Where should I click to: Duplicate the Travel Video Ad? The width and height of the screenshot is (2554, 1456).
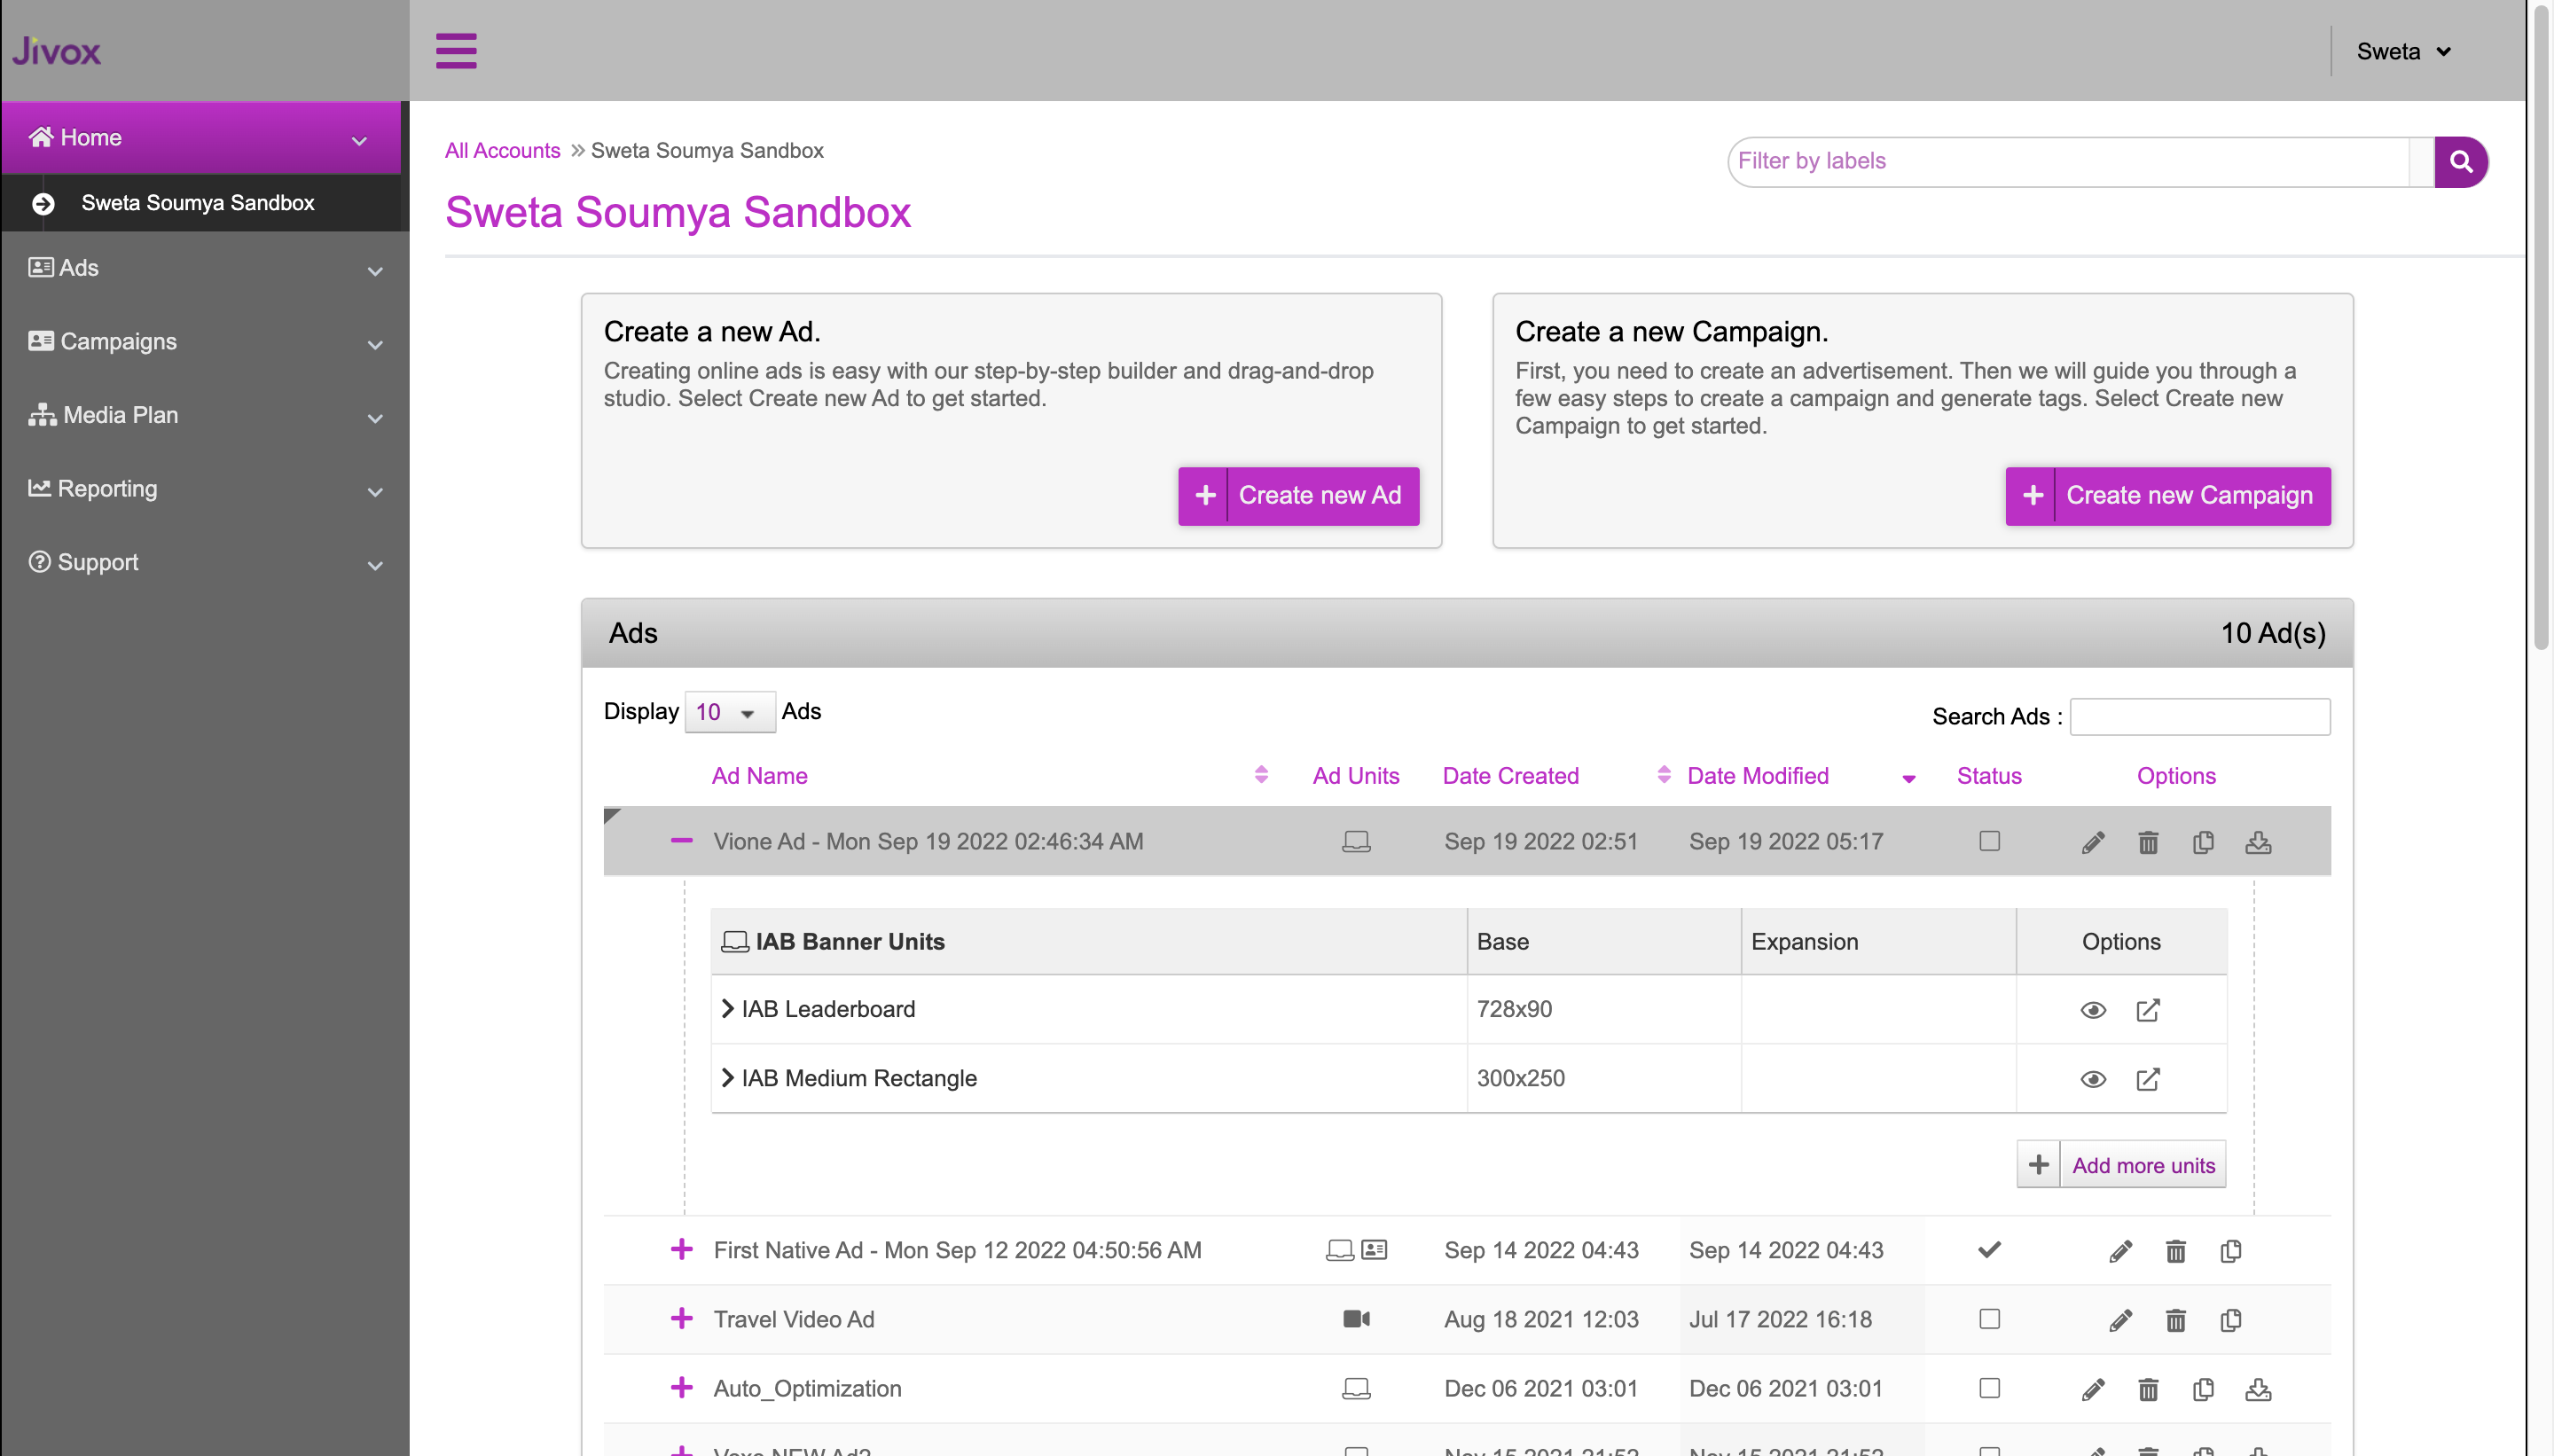click(x=2230, y=1320)
